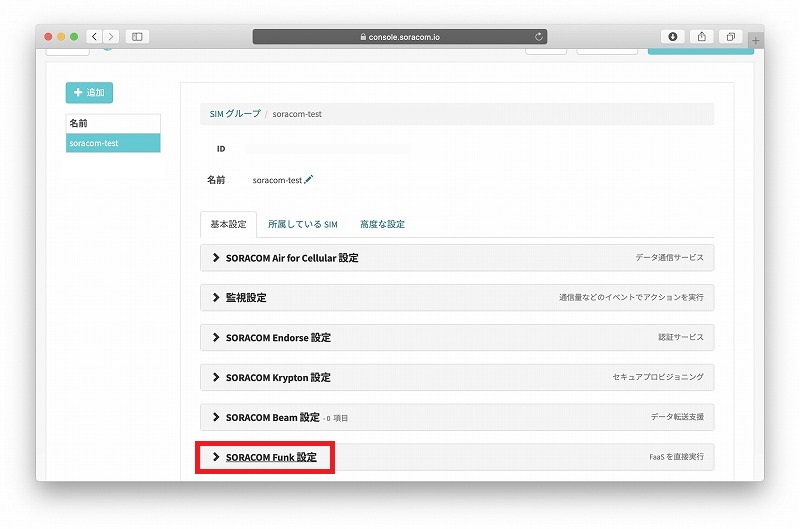The width and height of the screenshot is (800, 529).
Task: Expand SORACOM Beam 設定 section
Action: click(457, 417)
